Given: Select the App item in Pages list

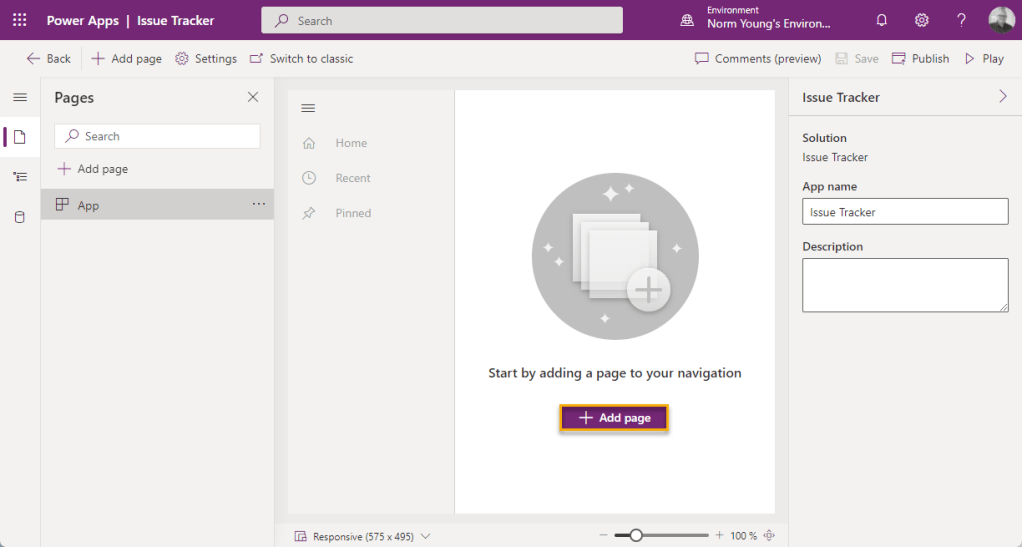Looking at the screenshot, I should tap(157, 205).
